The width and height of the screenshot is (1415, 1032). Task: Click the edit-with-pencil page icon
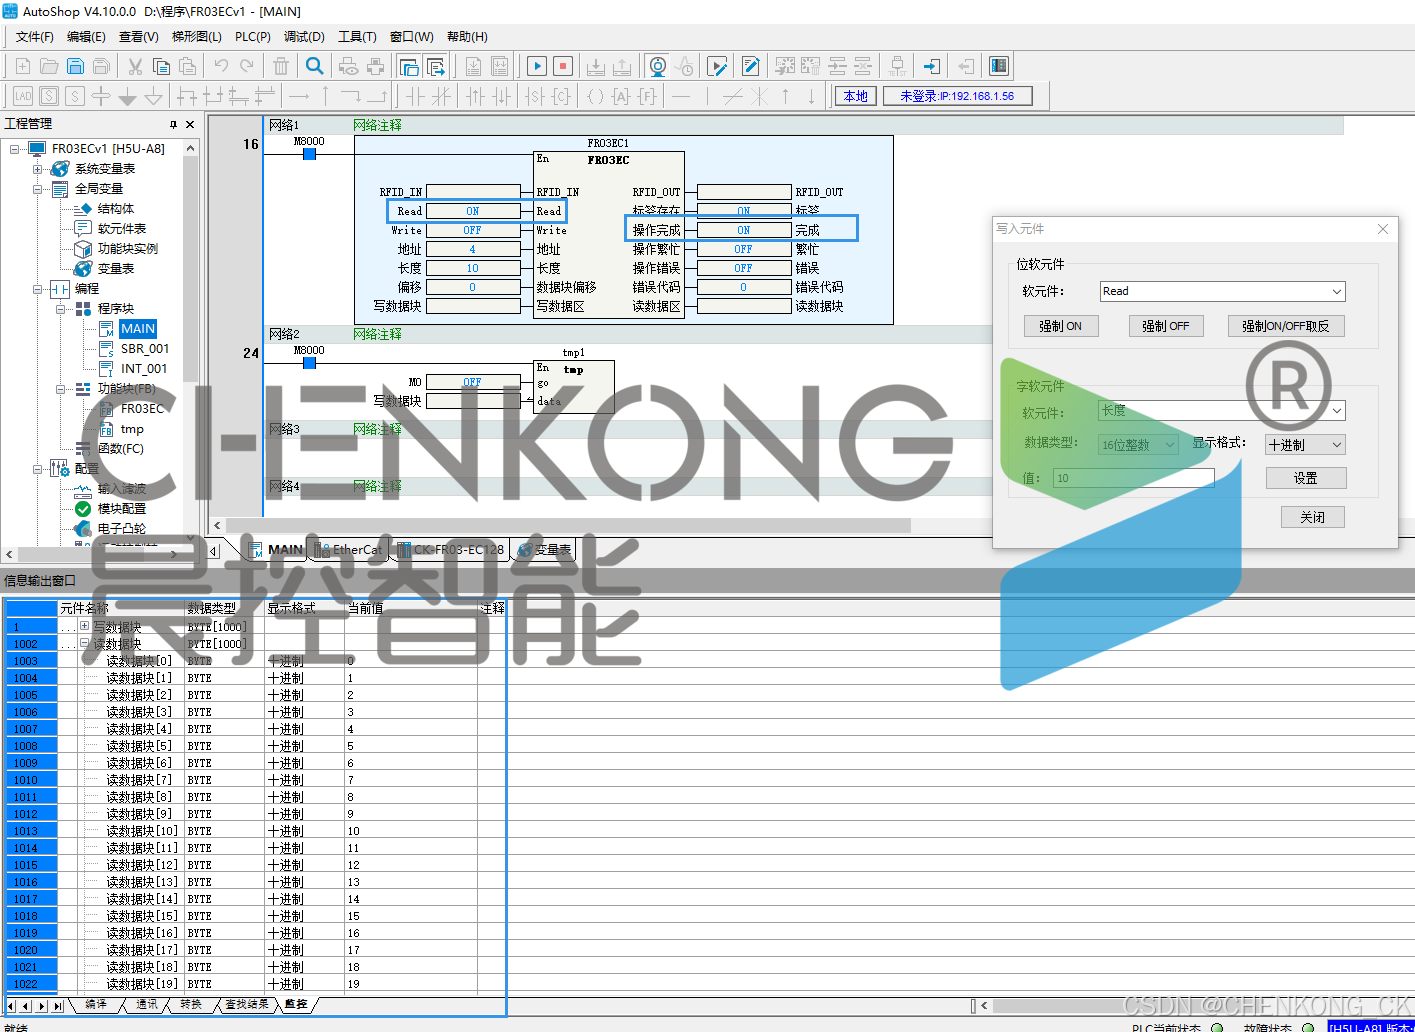point(751,66)
